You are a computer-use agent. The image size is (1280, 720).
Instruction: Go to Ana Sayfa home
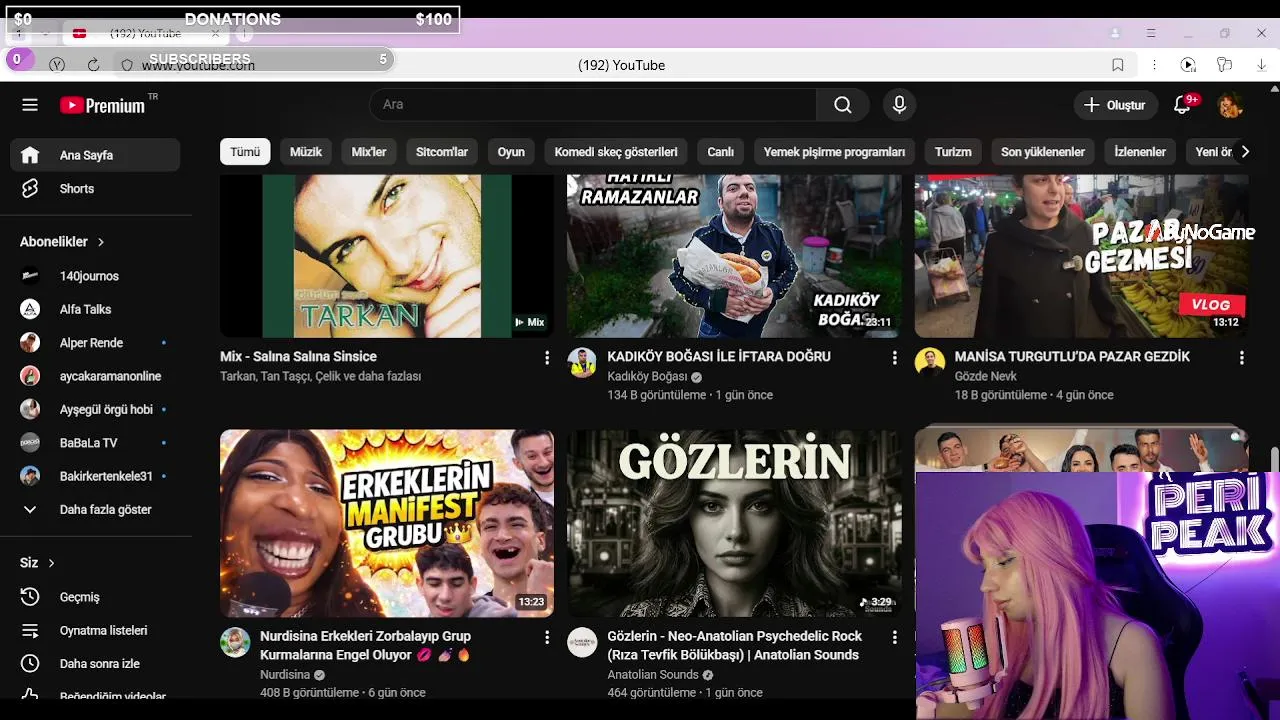click(95, 155)
